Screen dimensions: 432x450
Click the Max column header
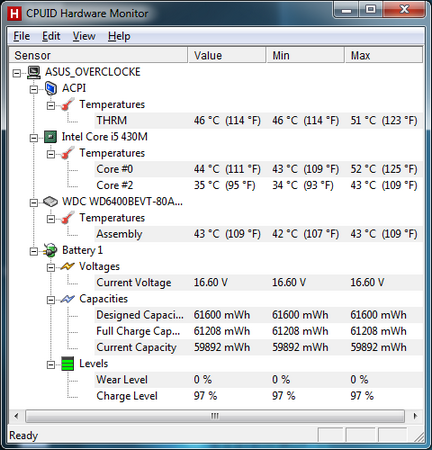383,55
